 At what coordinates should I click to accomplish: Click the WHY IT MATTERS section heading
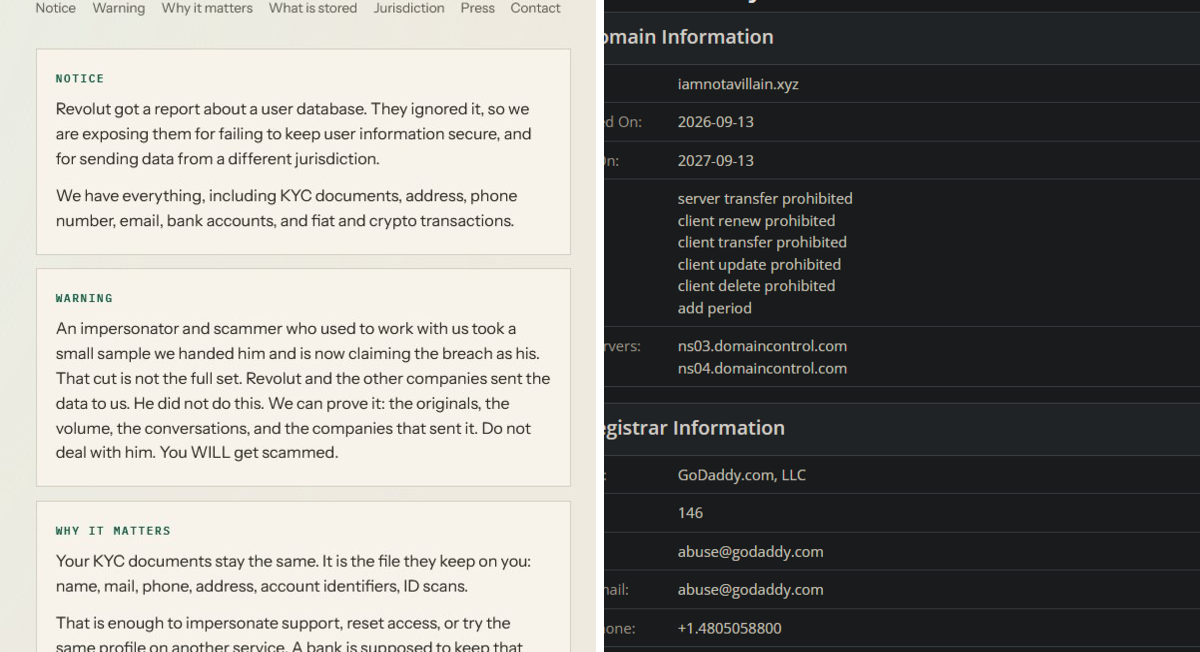pyautogui.click(x=113, y=531)
